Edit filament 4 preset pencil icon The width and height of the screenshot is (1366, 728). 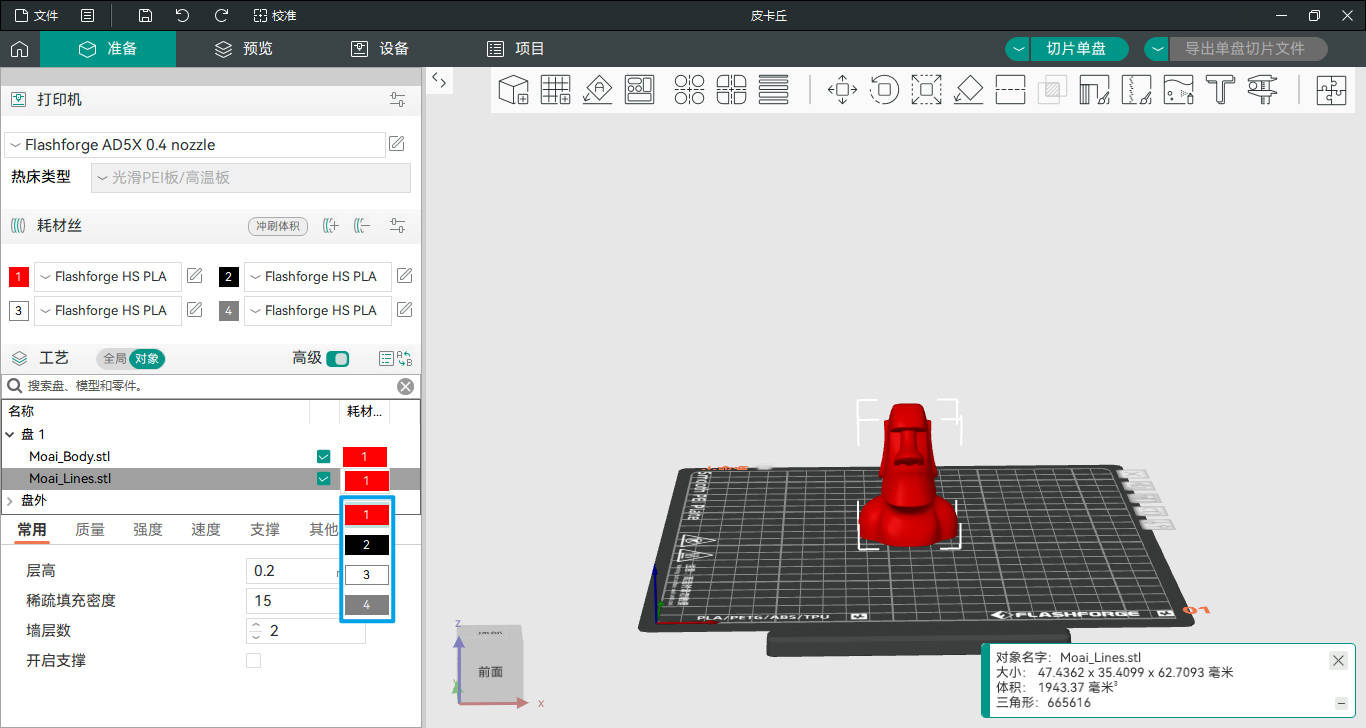pyautogui.click(x=405, y=310)
